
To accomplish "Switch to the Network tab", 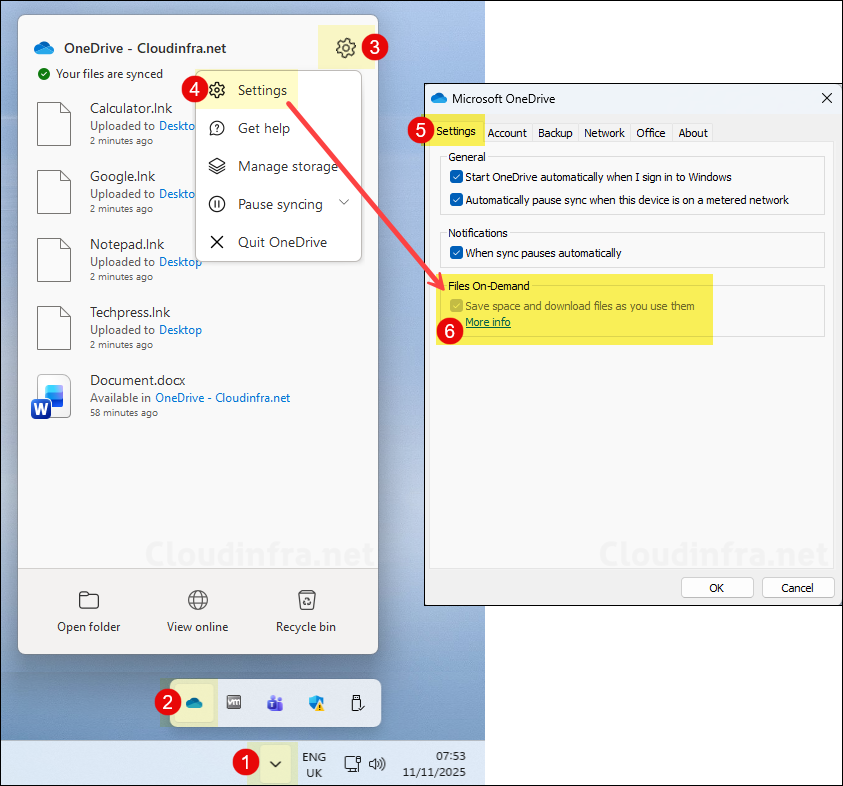I will [604, 132].
